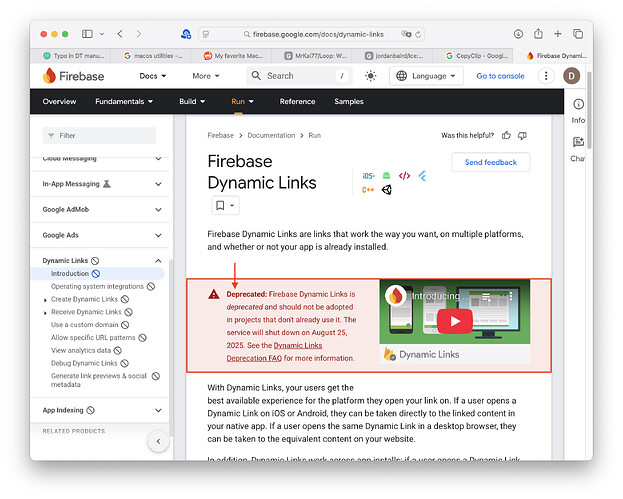Open 'View analytics data' sidebar link
This screenshot has width=623, height=499.
point(81,350)
